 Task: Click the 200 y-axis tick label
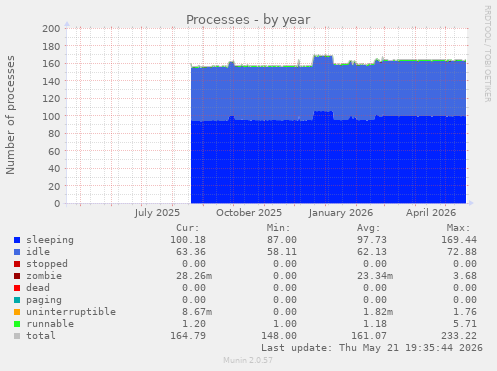click(51, 28)
